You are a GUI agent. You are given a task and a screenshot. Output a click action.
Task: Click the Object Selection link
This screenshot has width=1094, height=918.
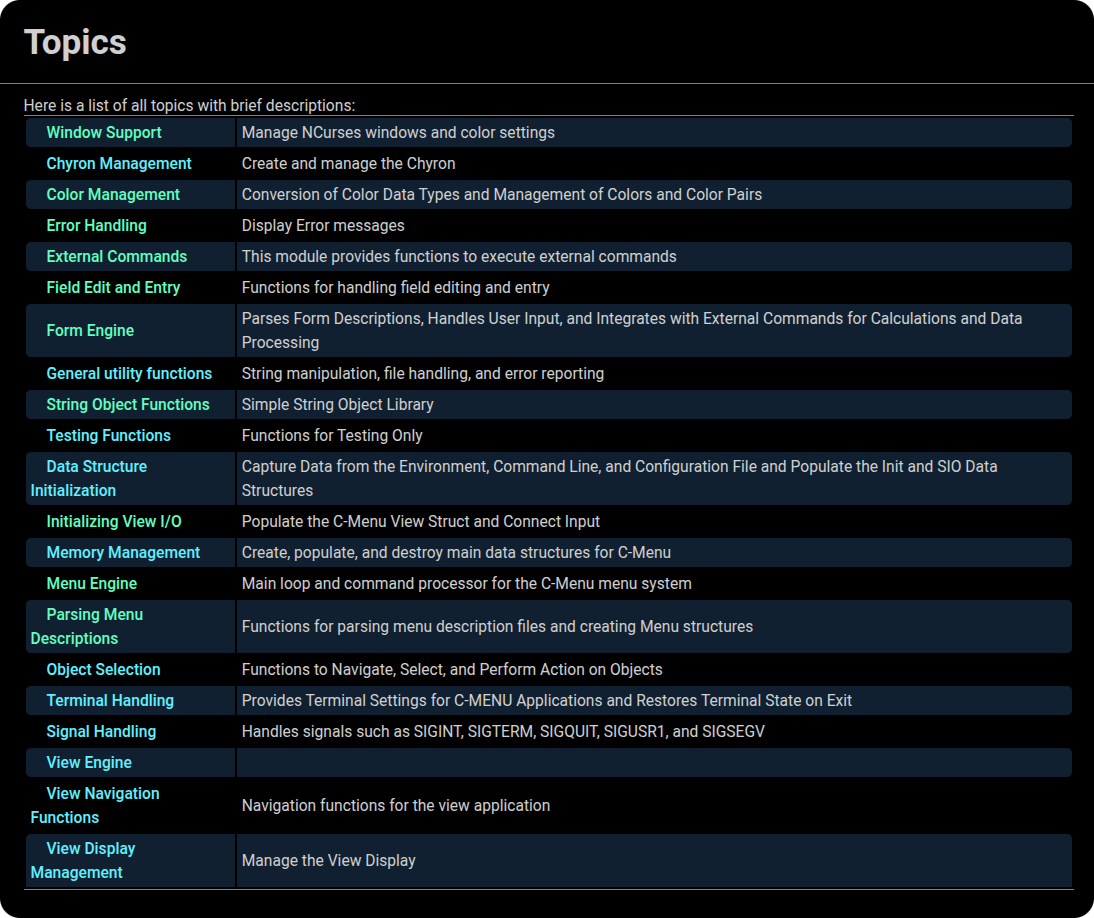pyautogui.click(x=103, y=669)
